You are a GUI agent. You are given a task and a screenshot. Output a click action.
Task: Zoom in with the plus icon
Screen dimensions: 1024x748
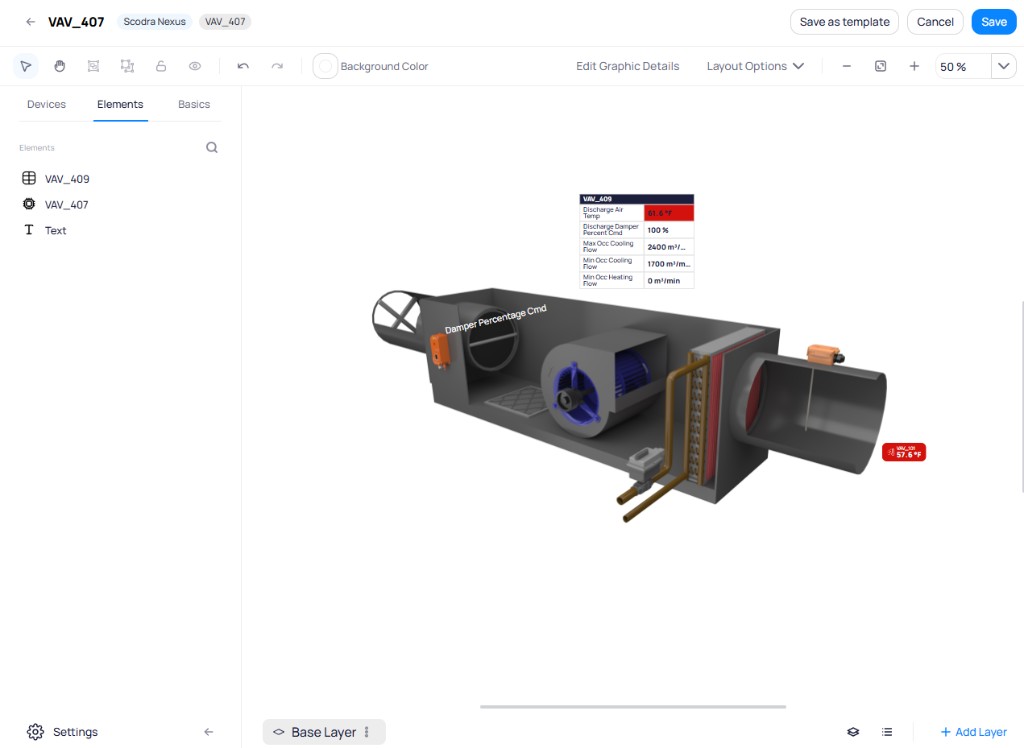click(x=914, y=66)
